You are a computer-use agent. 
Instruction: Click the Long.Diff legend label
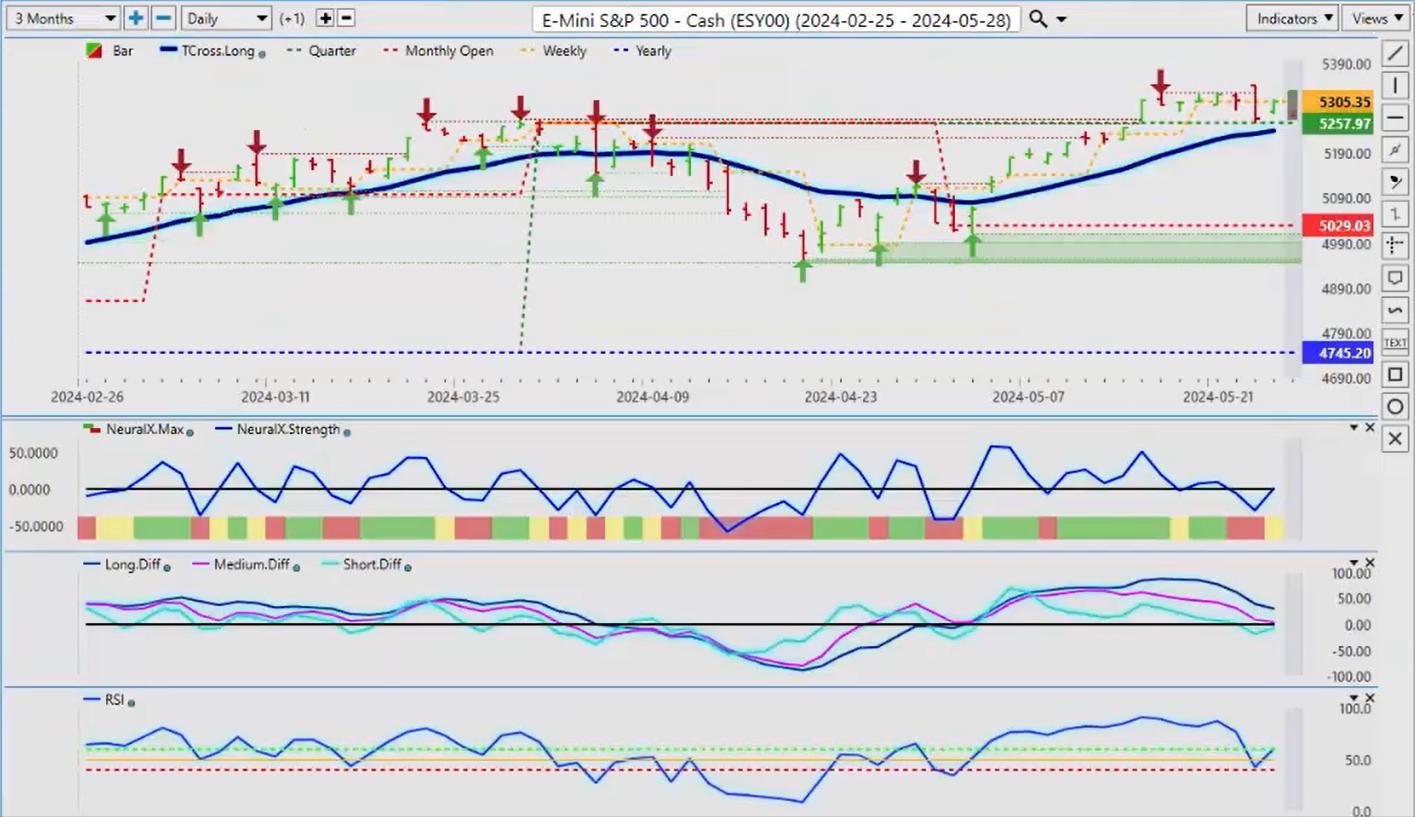click(131, 565)
